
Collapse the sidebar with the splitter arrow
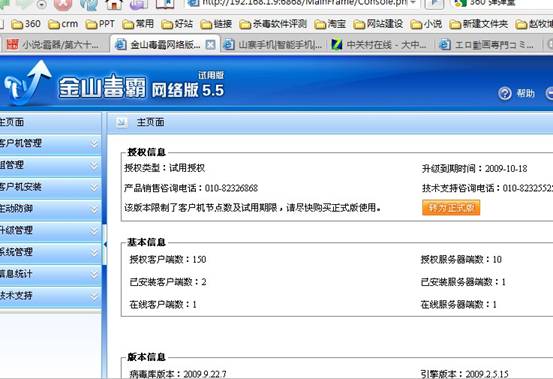tap(105, 244)
